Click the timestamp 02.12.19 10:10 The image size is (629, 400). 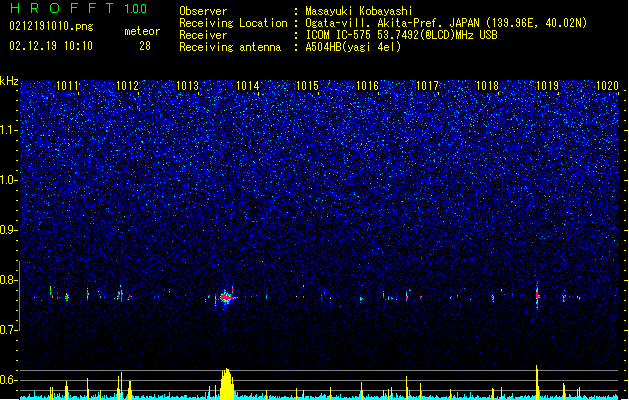[51, 46]
